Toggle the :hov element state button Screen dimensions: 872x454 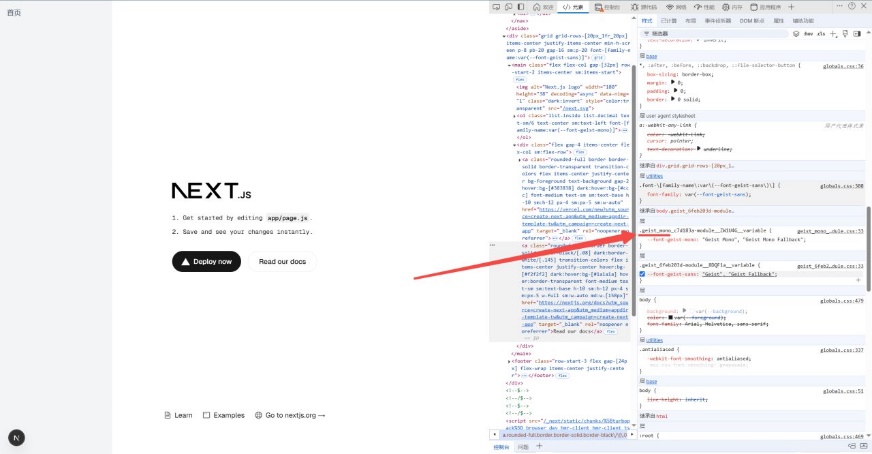[x=807, y=33]
